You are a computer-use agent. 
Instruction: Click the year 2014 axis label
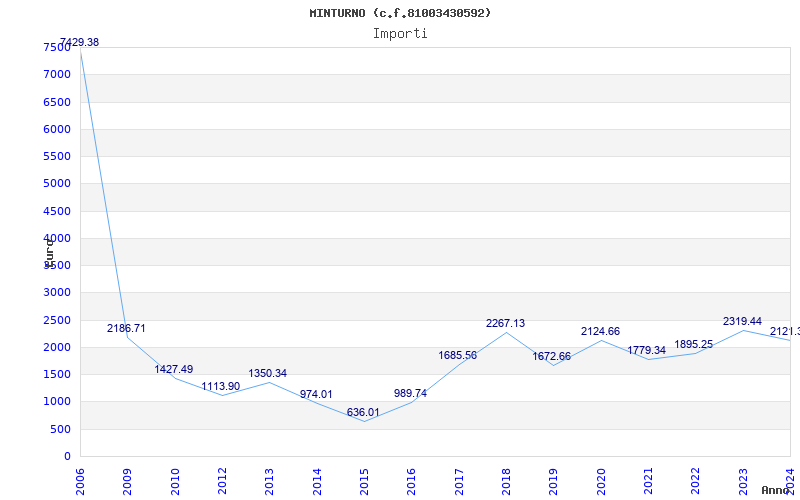[317, 482]
